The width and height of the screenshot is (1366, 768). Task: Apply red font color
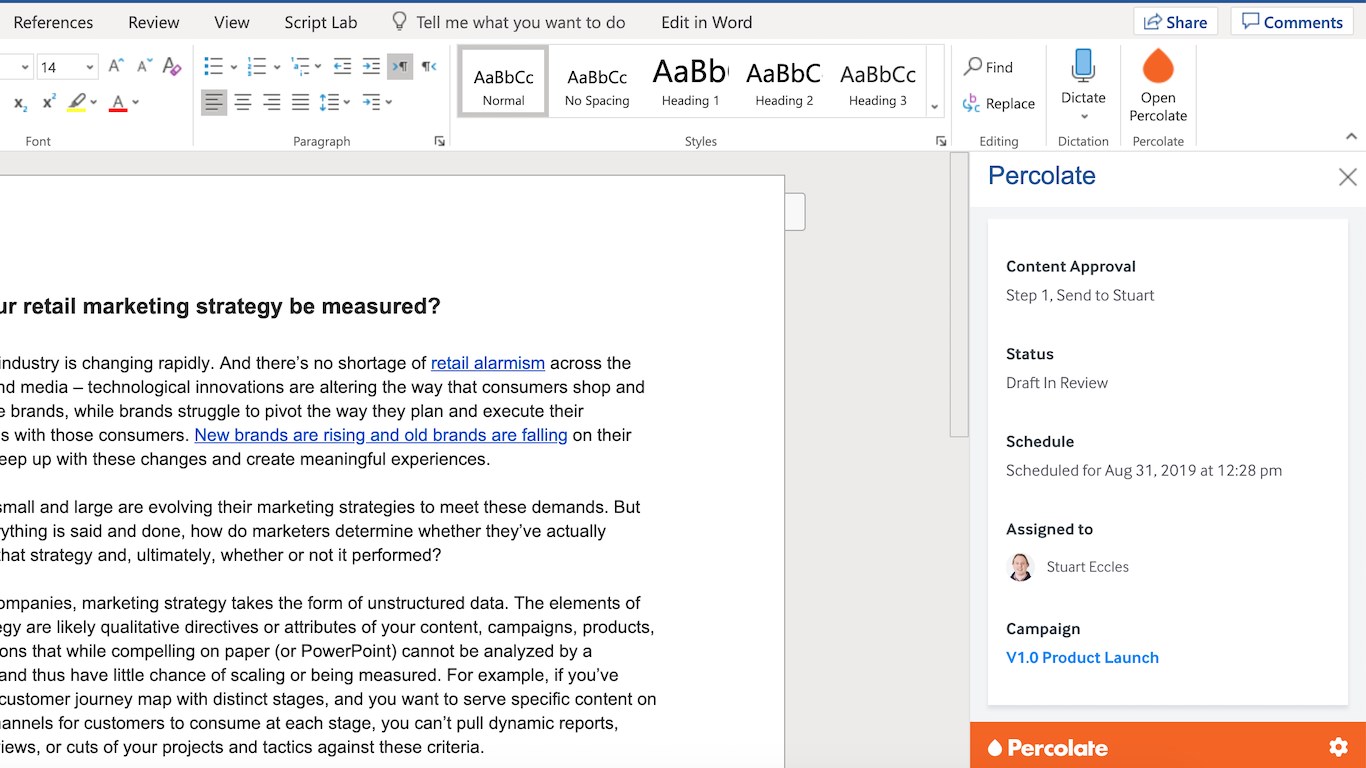click(118, 102)
